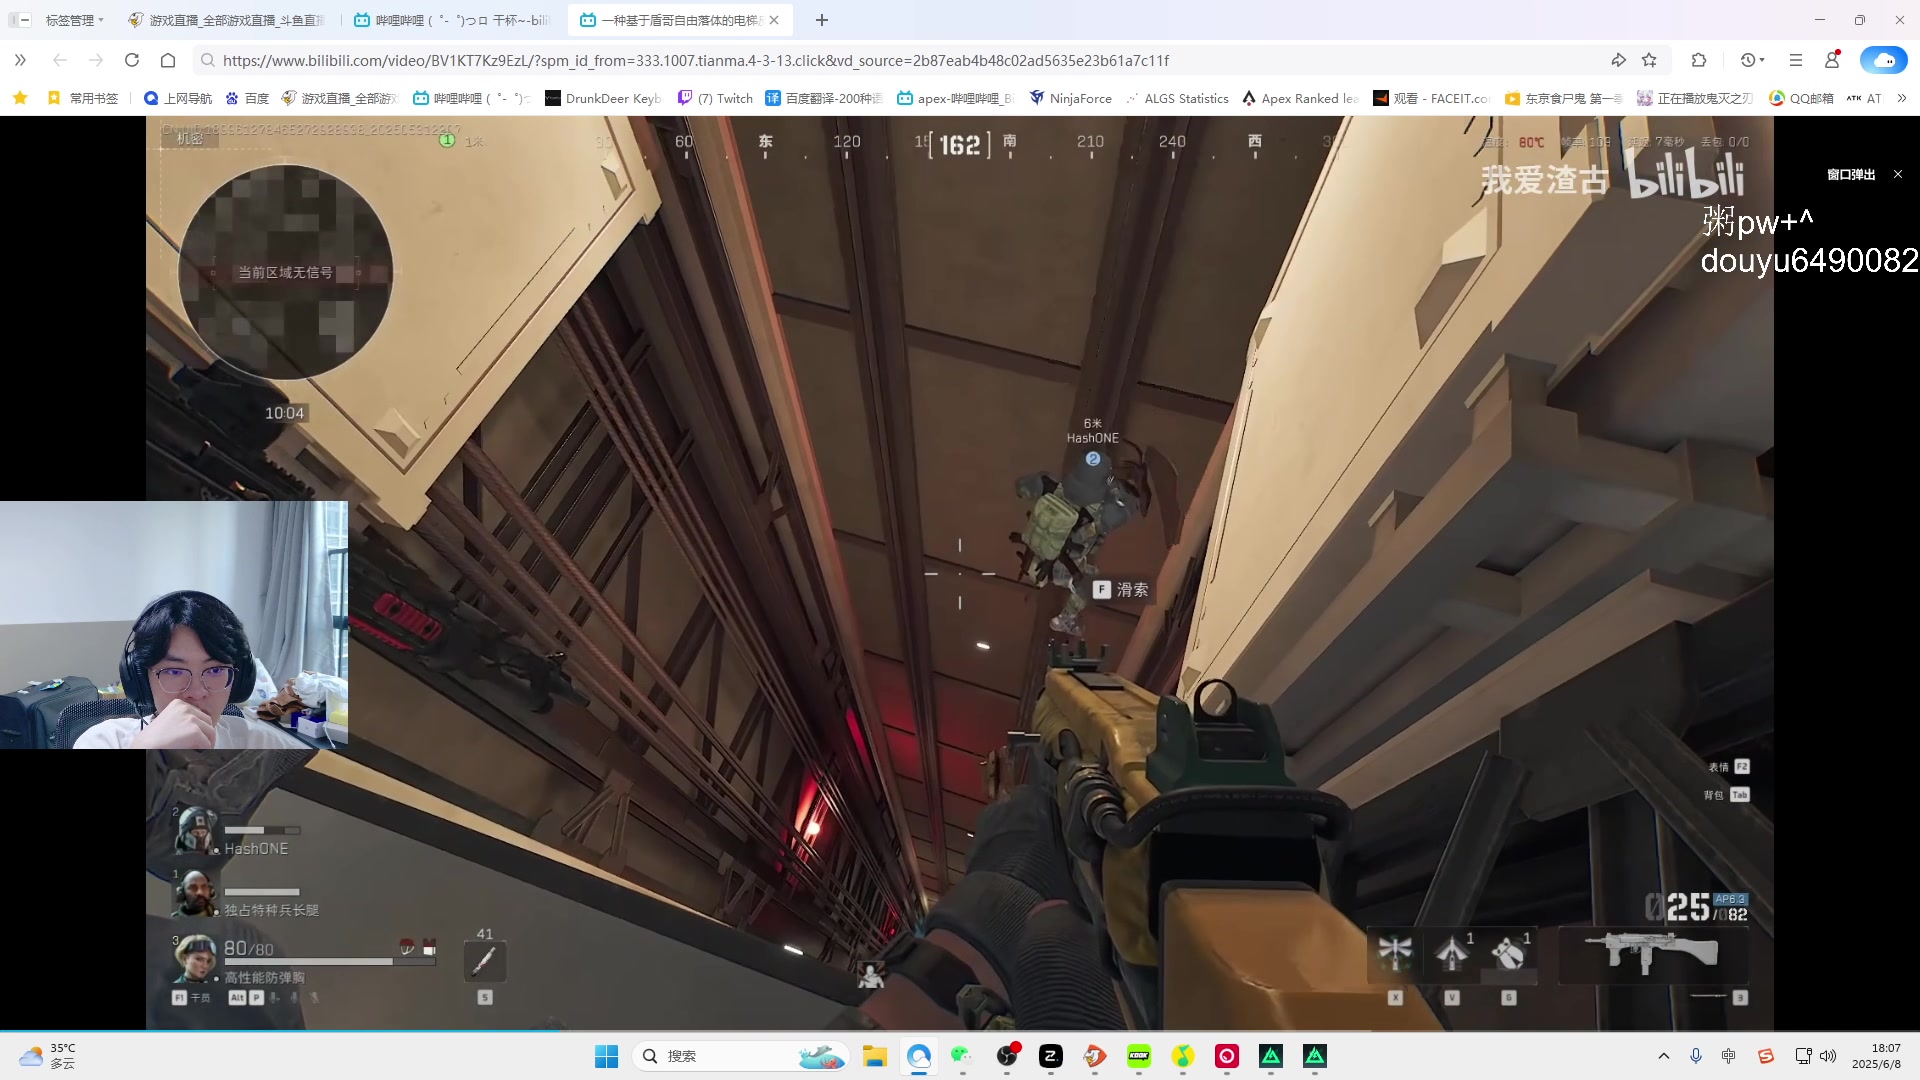
Task: Click the blue cloud sync button
Action: [1884, 60]
